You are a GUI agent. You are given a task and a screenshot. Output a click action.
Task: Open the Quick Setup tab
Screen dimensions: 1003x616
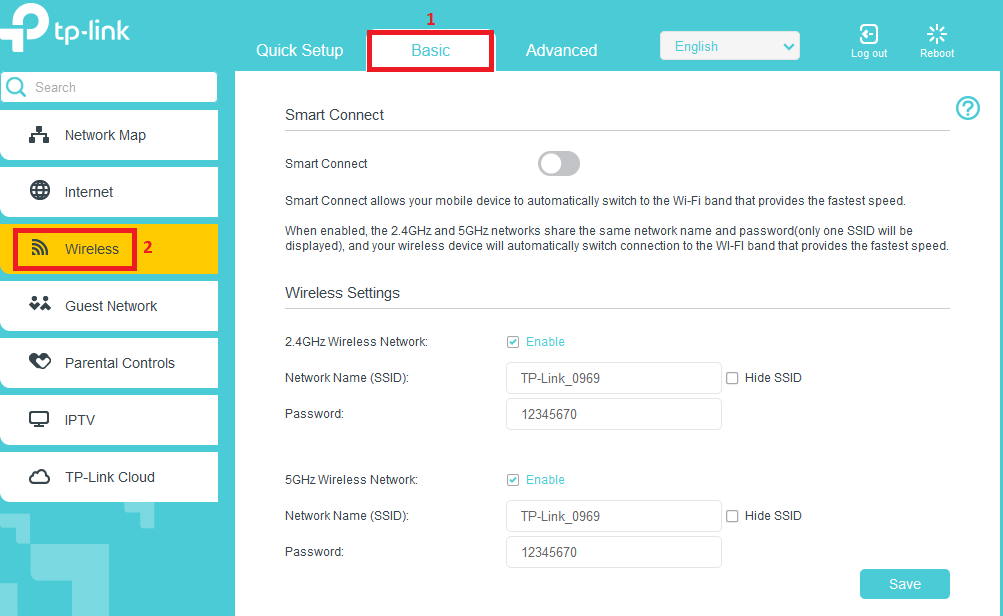(299, 49)
